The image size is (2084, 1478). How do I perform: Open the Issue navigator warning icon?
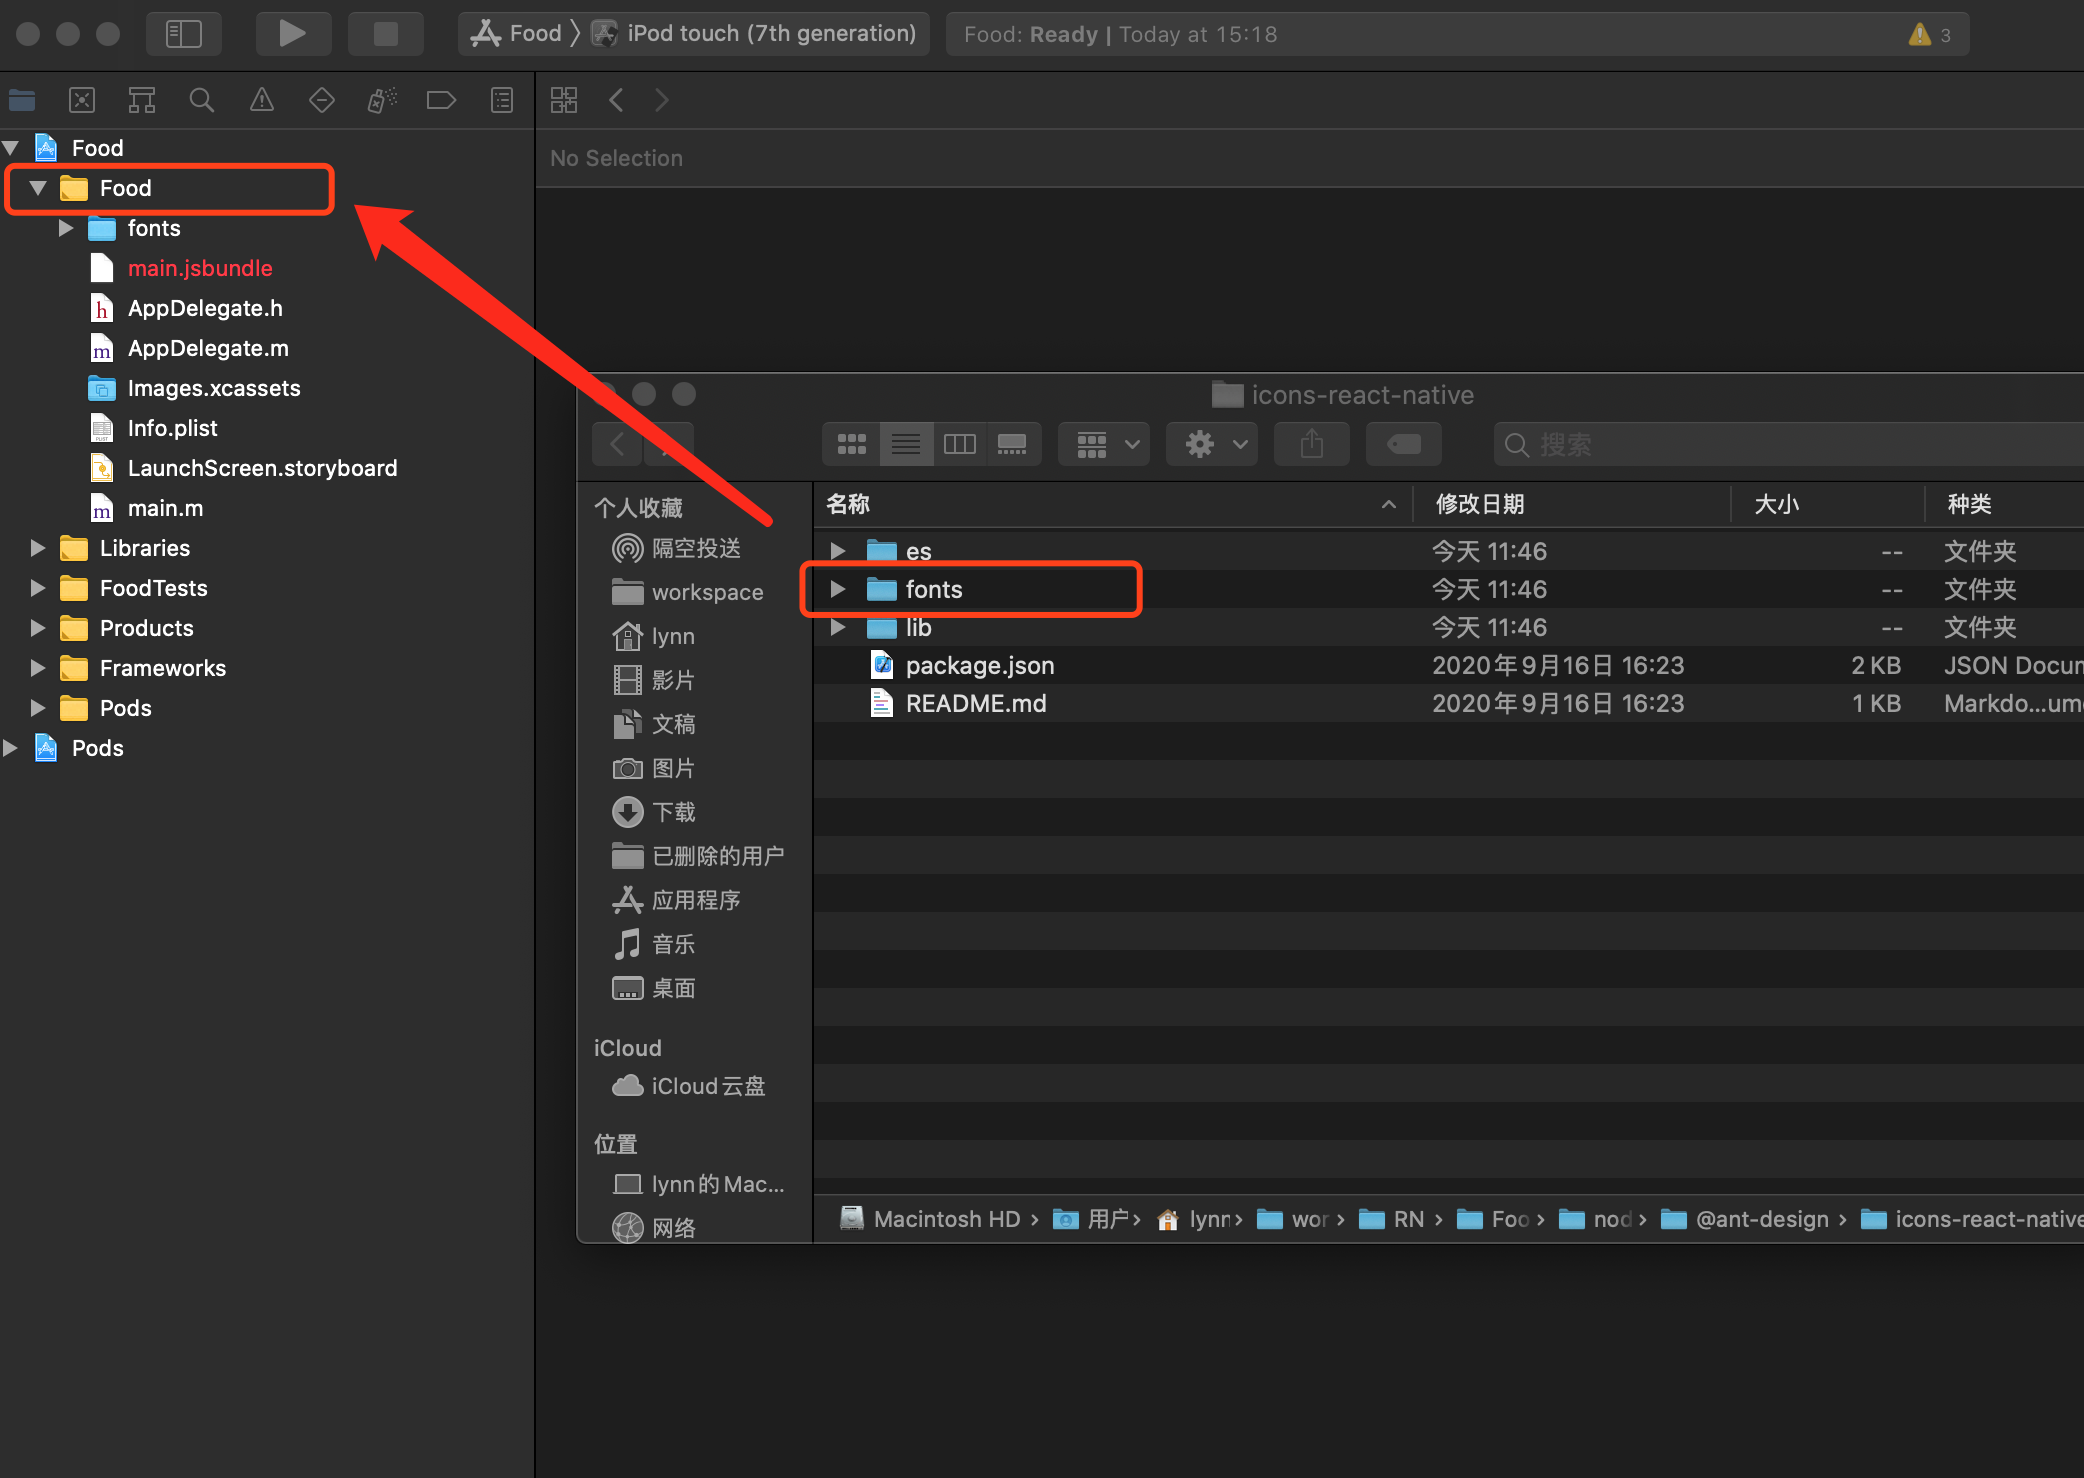(x=261, y=100)
